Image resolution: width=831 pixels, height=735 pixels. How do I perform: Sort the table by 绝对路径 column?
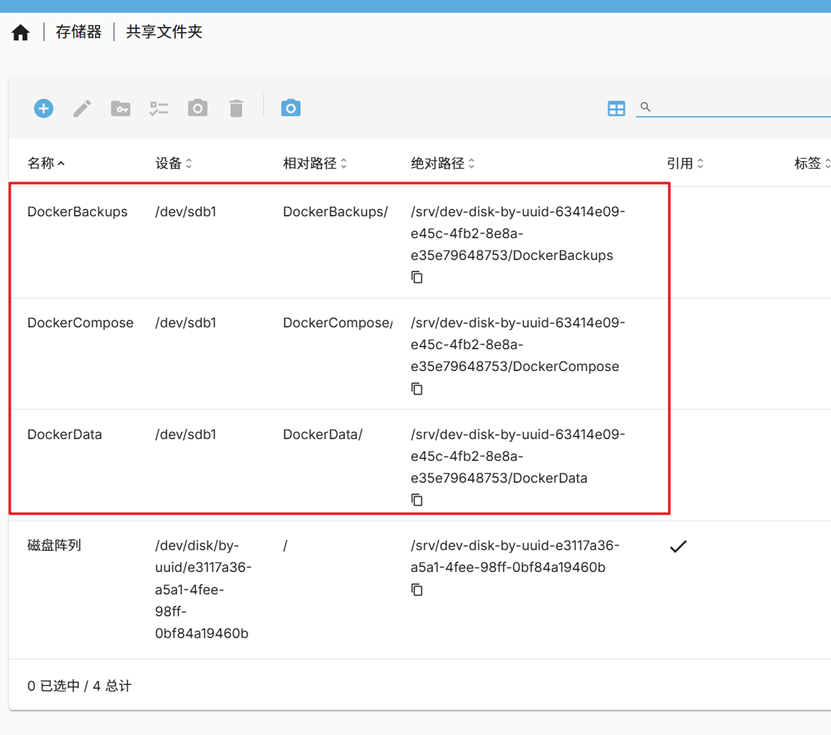coord(440,162)
